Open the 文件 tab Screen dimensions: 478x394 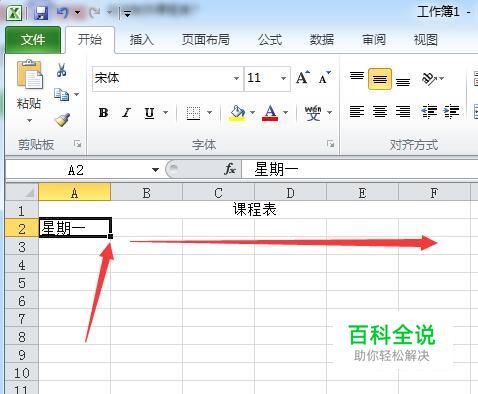(33, 40)
